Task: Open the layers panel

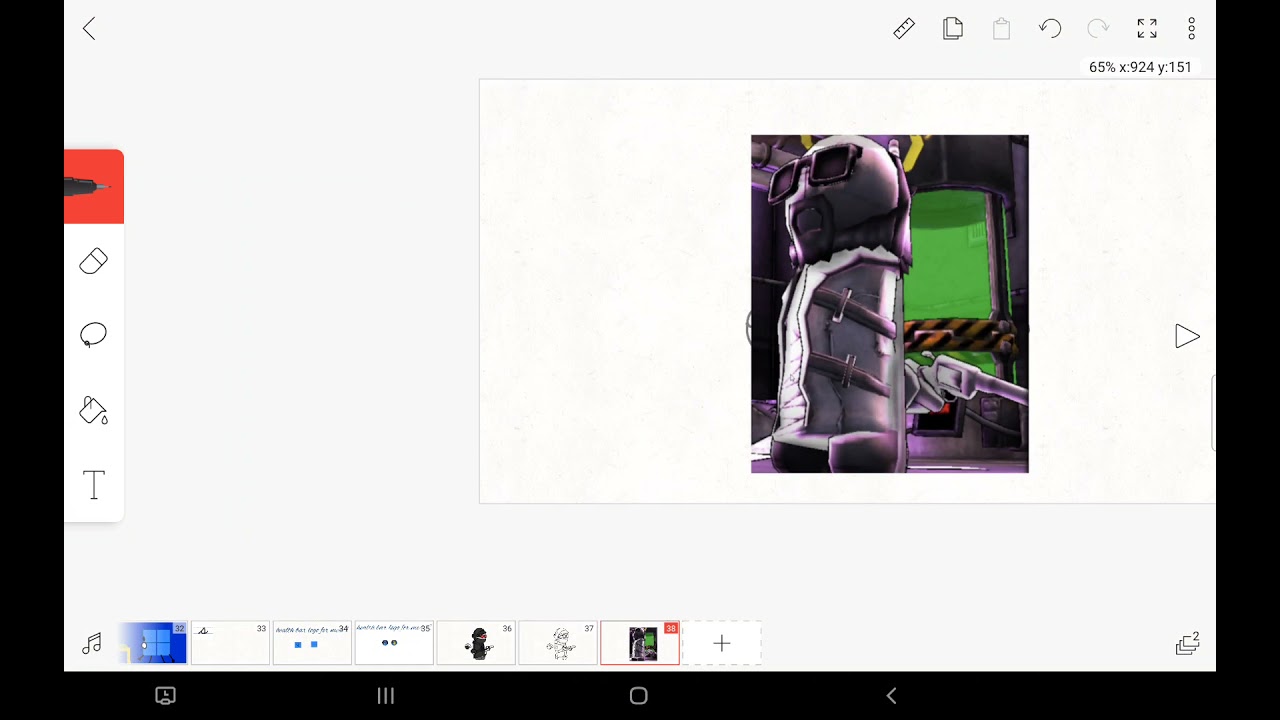Action: point(1188,644)
